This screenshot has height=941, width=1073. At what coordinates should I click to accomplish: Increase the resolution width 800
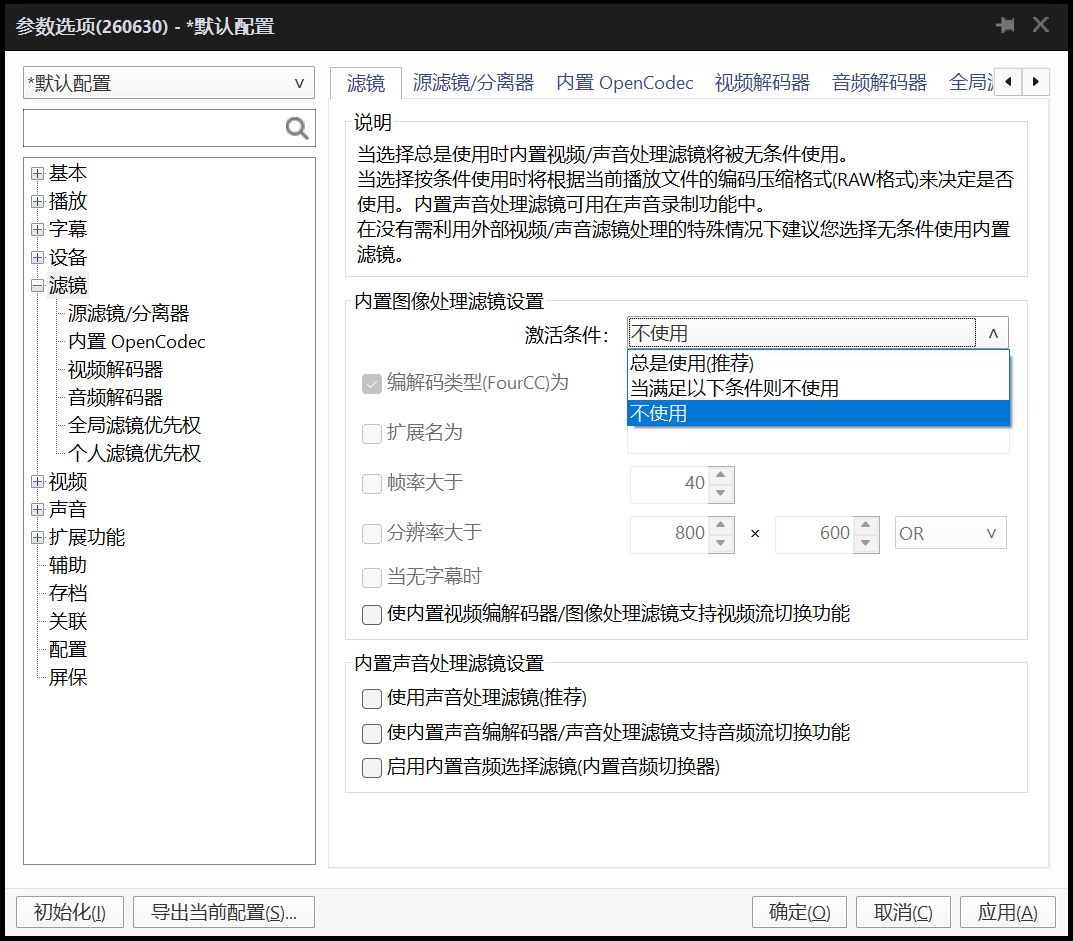click(x=721, y=525)
